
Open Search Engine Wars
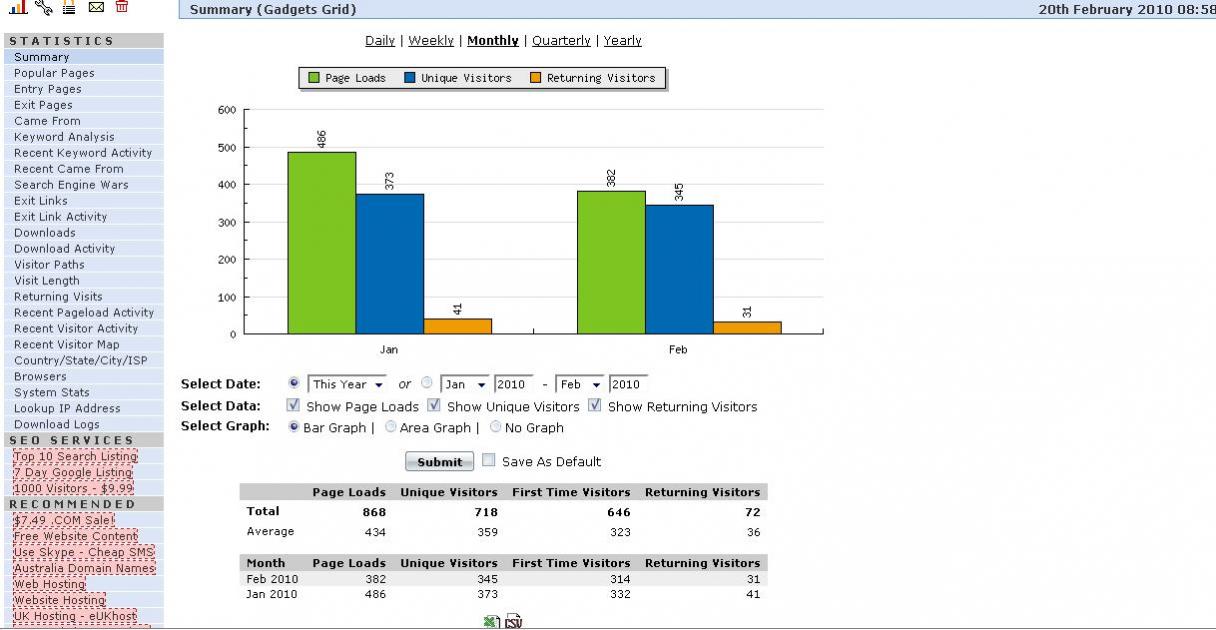click(84, 185)
